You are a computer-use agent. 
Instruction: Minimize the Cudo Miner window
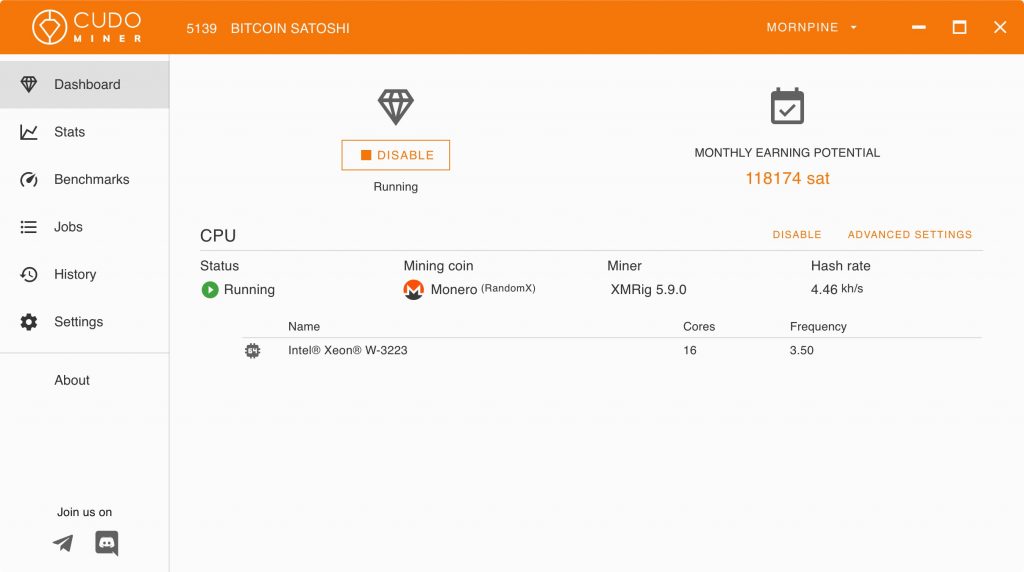coord(919,27)
